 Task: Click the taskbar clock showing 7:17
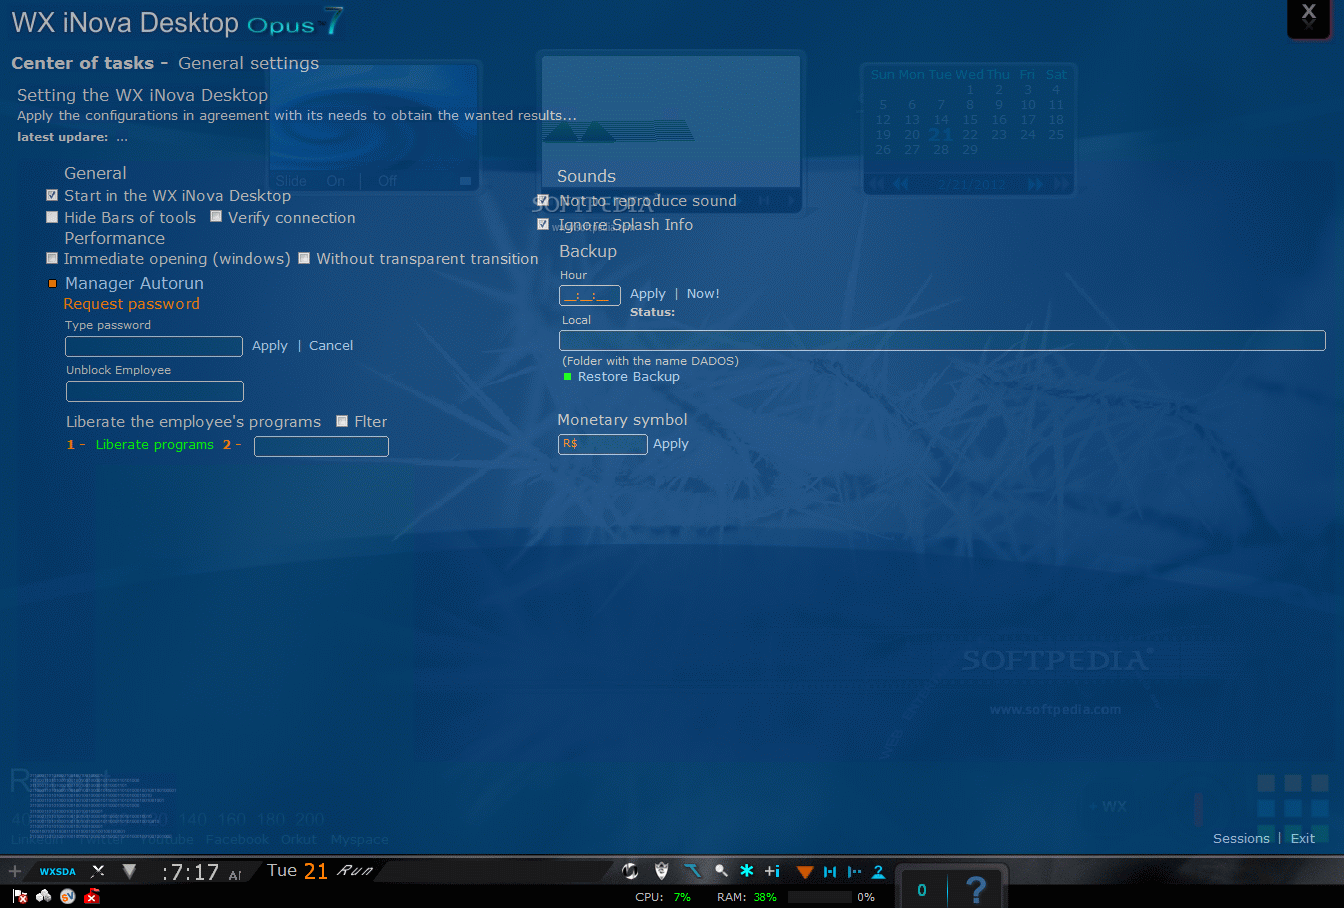[x=191, y=872]
